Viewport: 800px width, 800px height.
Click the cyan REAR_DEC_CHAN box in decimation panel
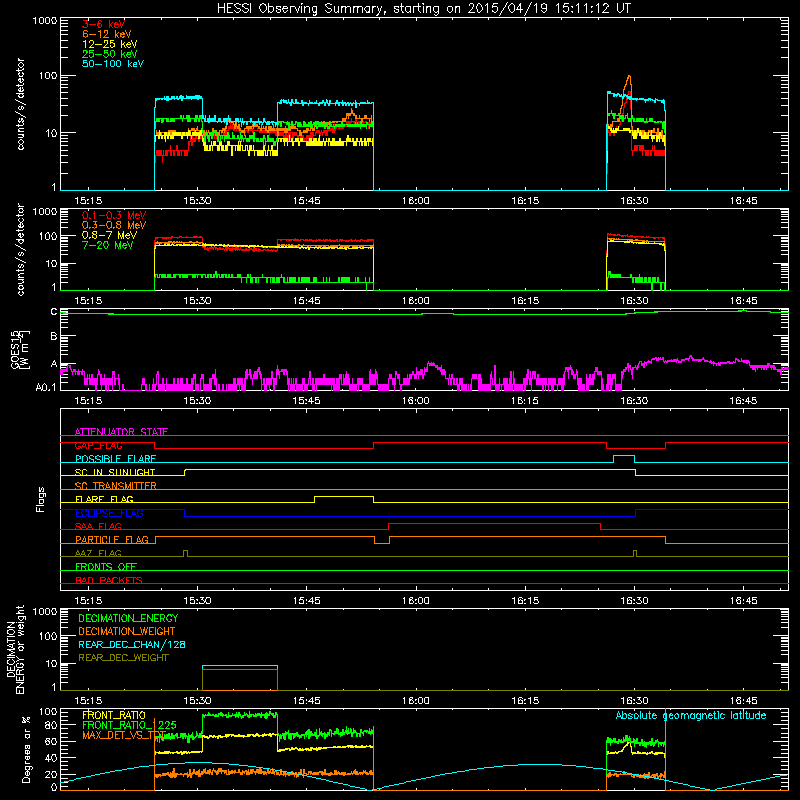coord(240,666)
